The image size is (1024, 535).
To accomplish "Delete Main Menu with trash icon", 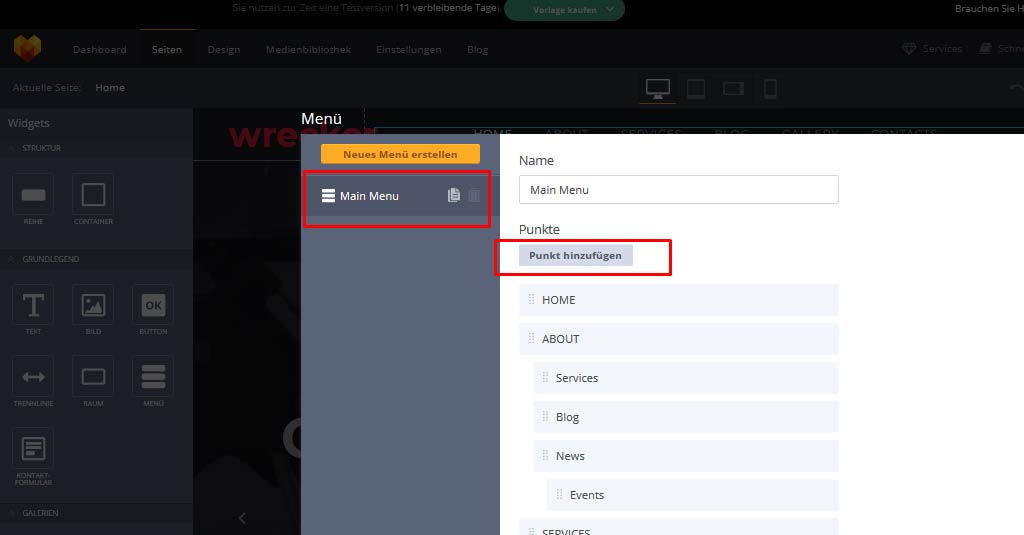I will tap(474, 196).
